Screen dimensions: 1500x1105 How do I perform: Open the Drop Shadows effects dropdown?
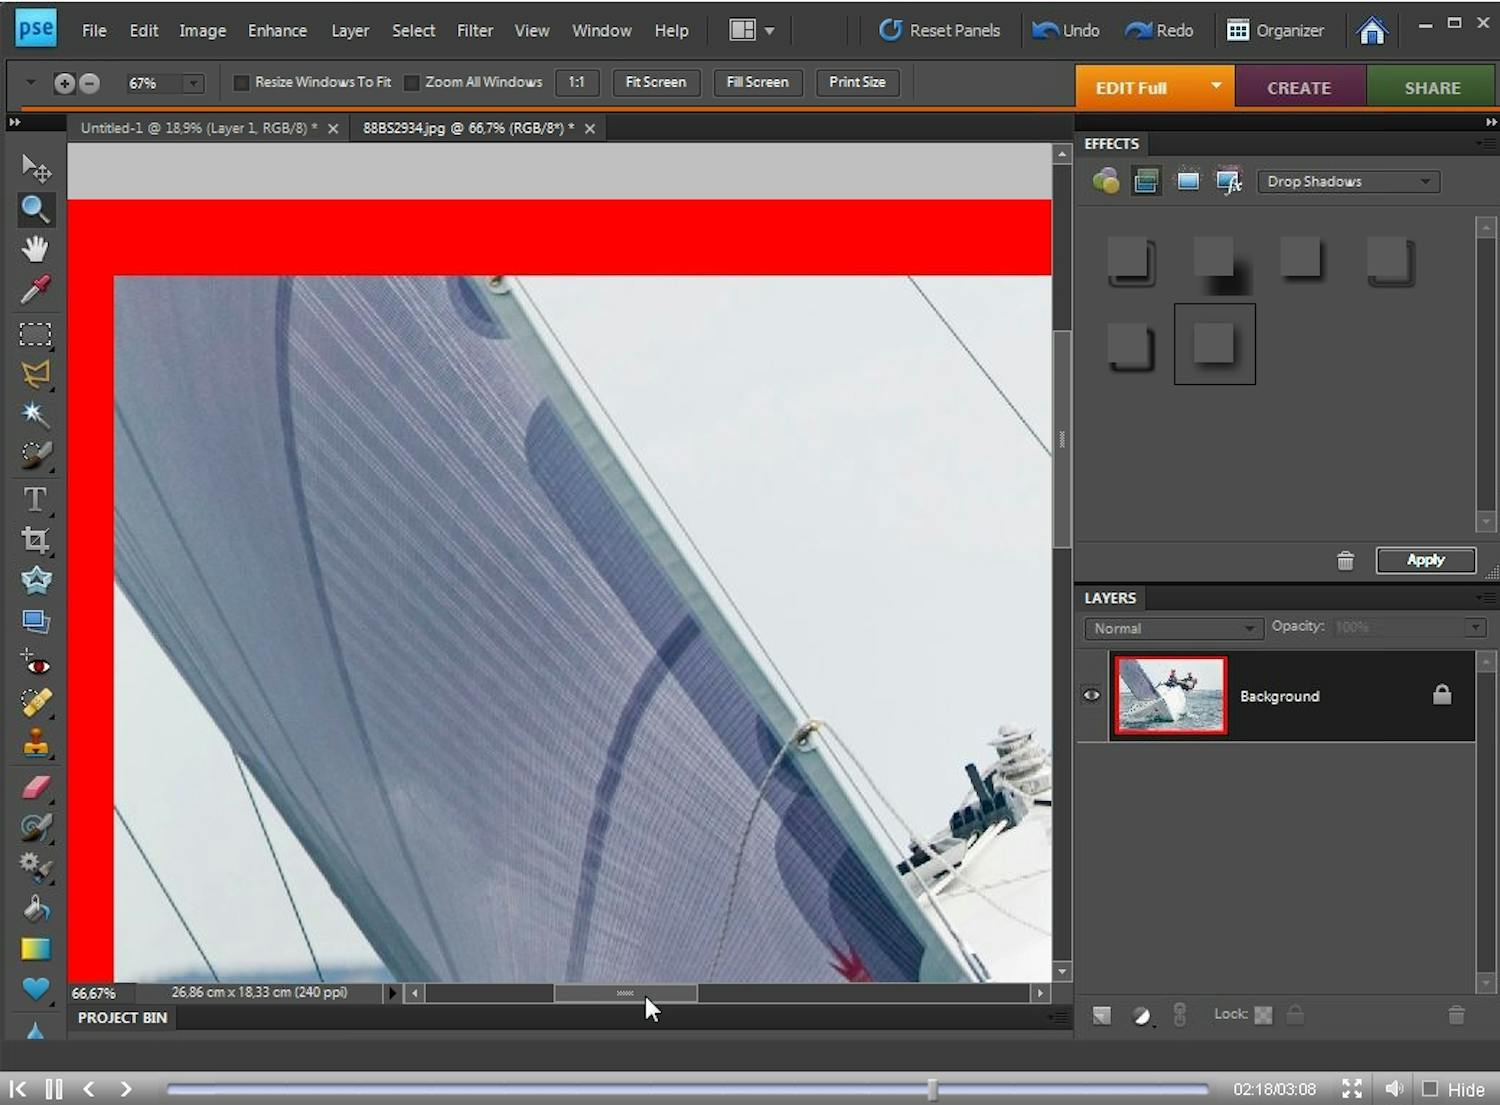tap(1347, 182)
